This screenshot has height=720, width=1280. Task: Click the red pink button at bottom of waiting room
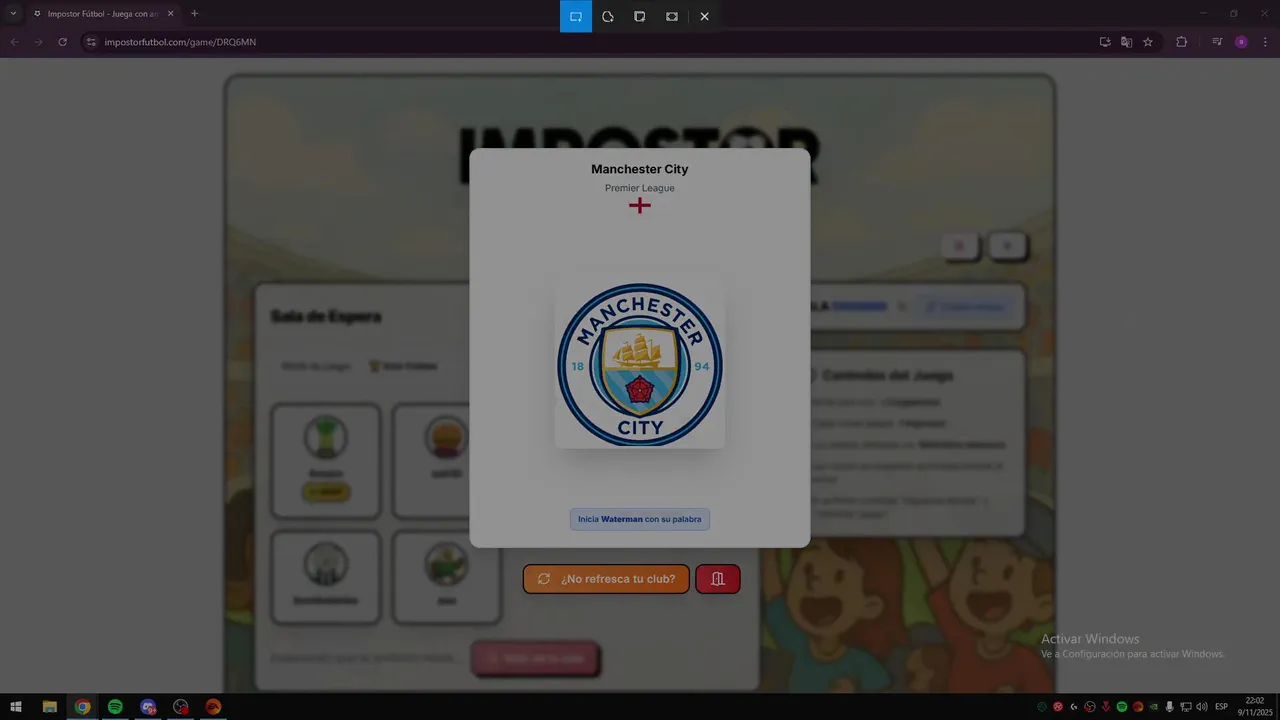point(535,658)
